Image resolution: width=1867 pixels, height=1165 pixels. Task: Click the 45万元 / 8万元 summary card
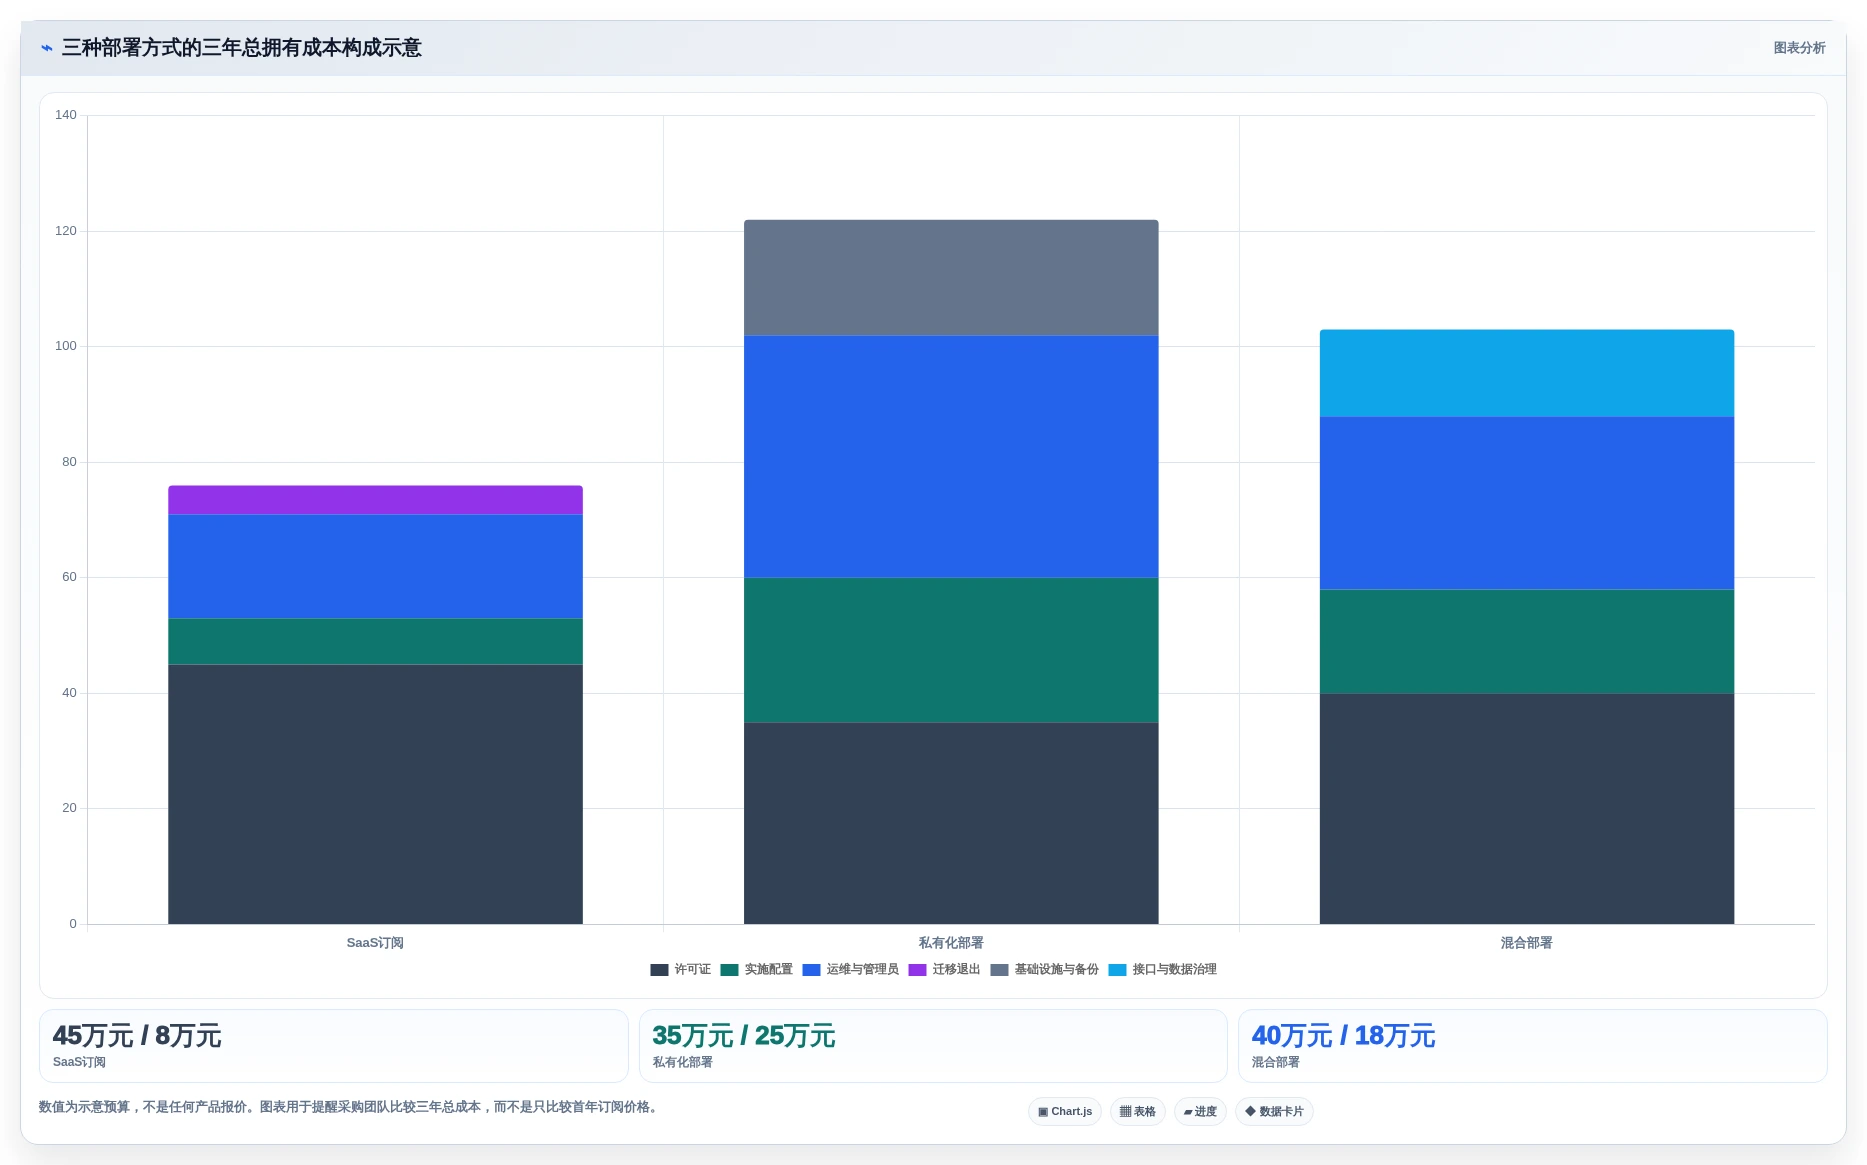point(333,1045)
